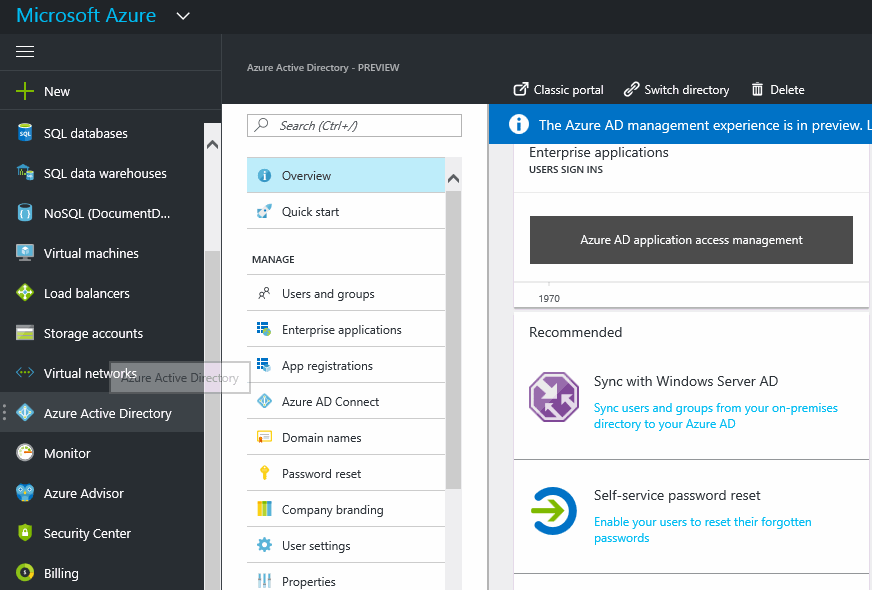Image resolution: width=872 pixels, height=590 pixels.
Task: Click the Sync with Windows Server AD icon
Action: coord(554,397)
